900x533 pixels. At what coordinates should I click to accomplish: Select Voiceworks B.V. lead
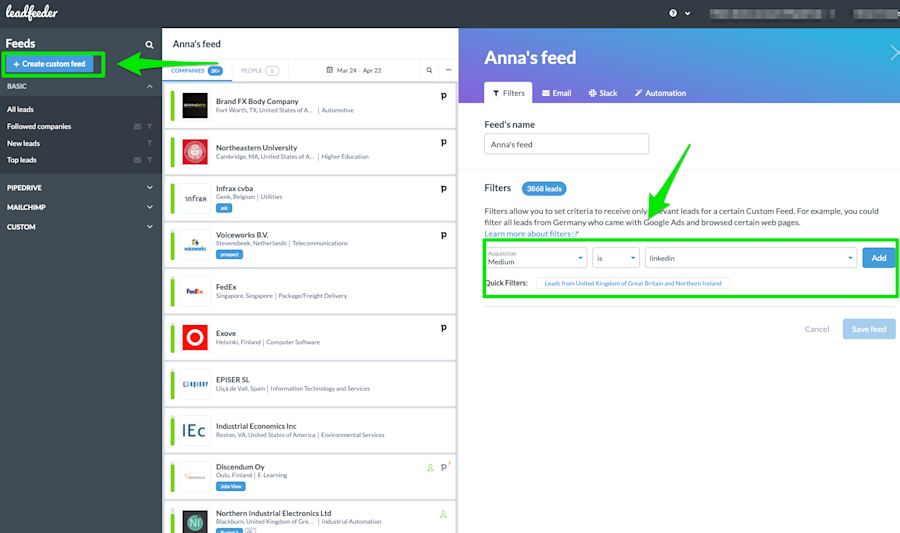click(310, 245)
